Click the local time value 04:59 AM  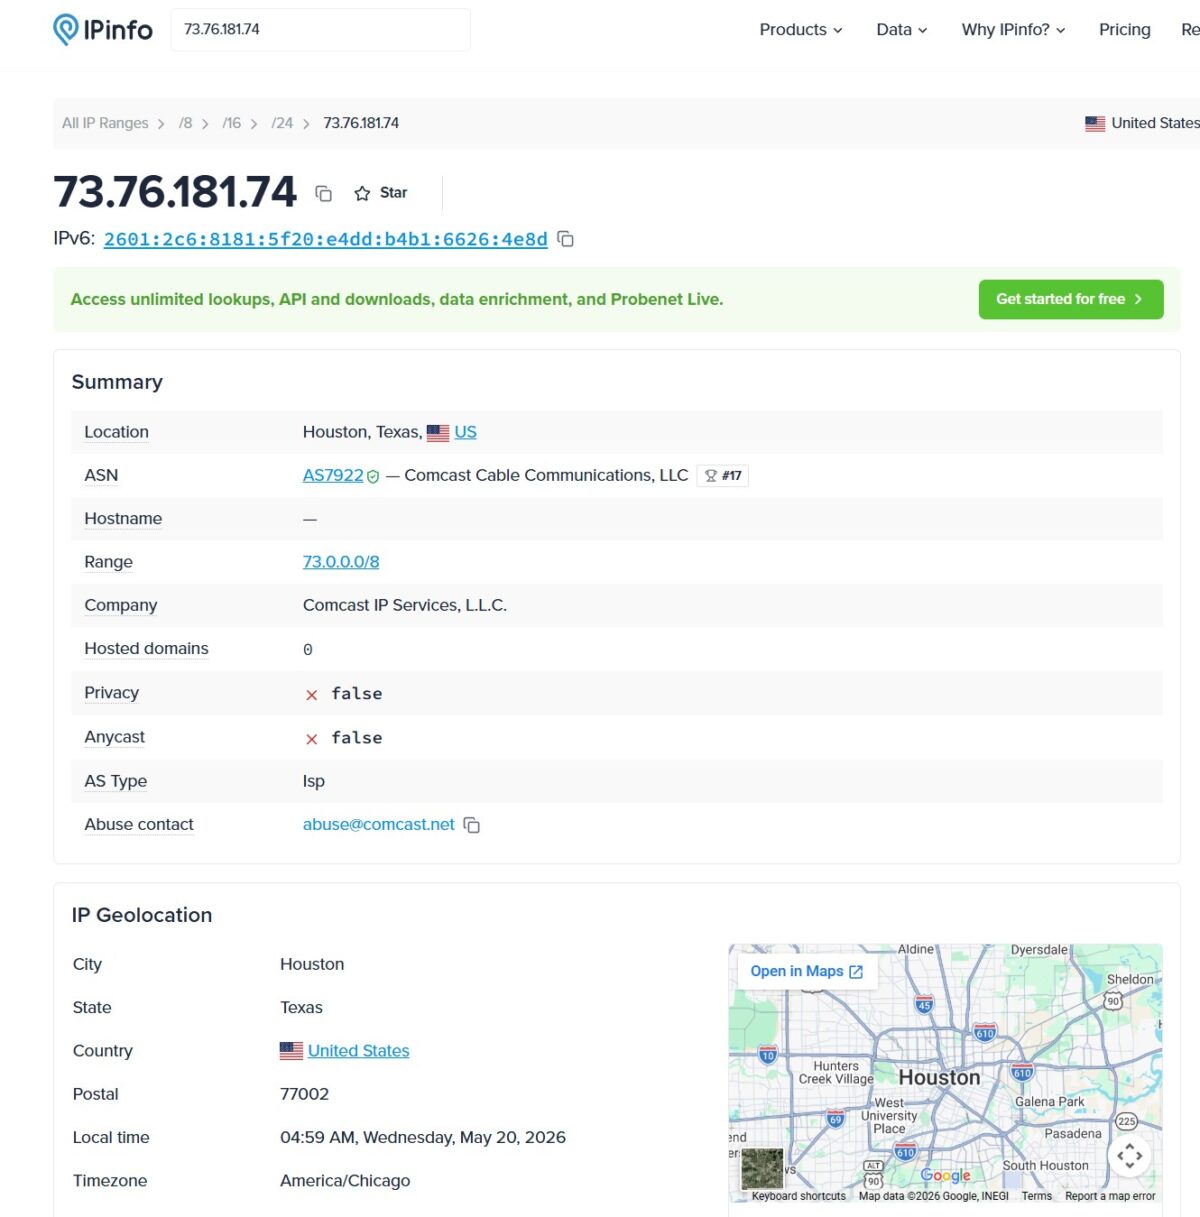point(423,1137)
